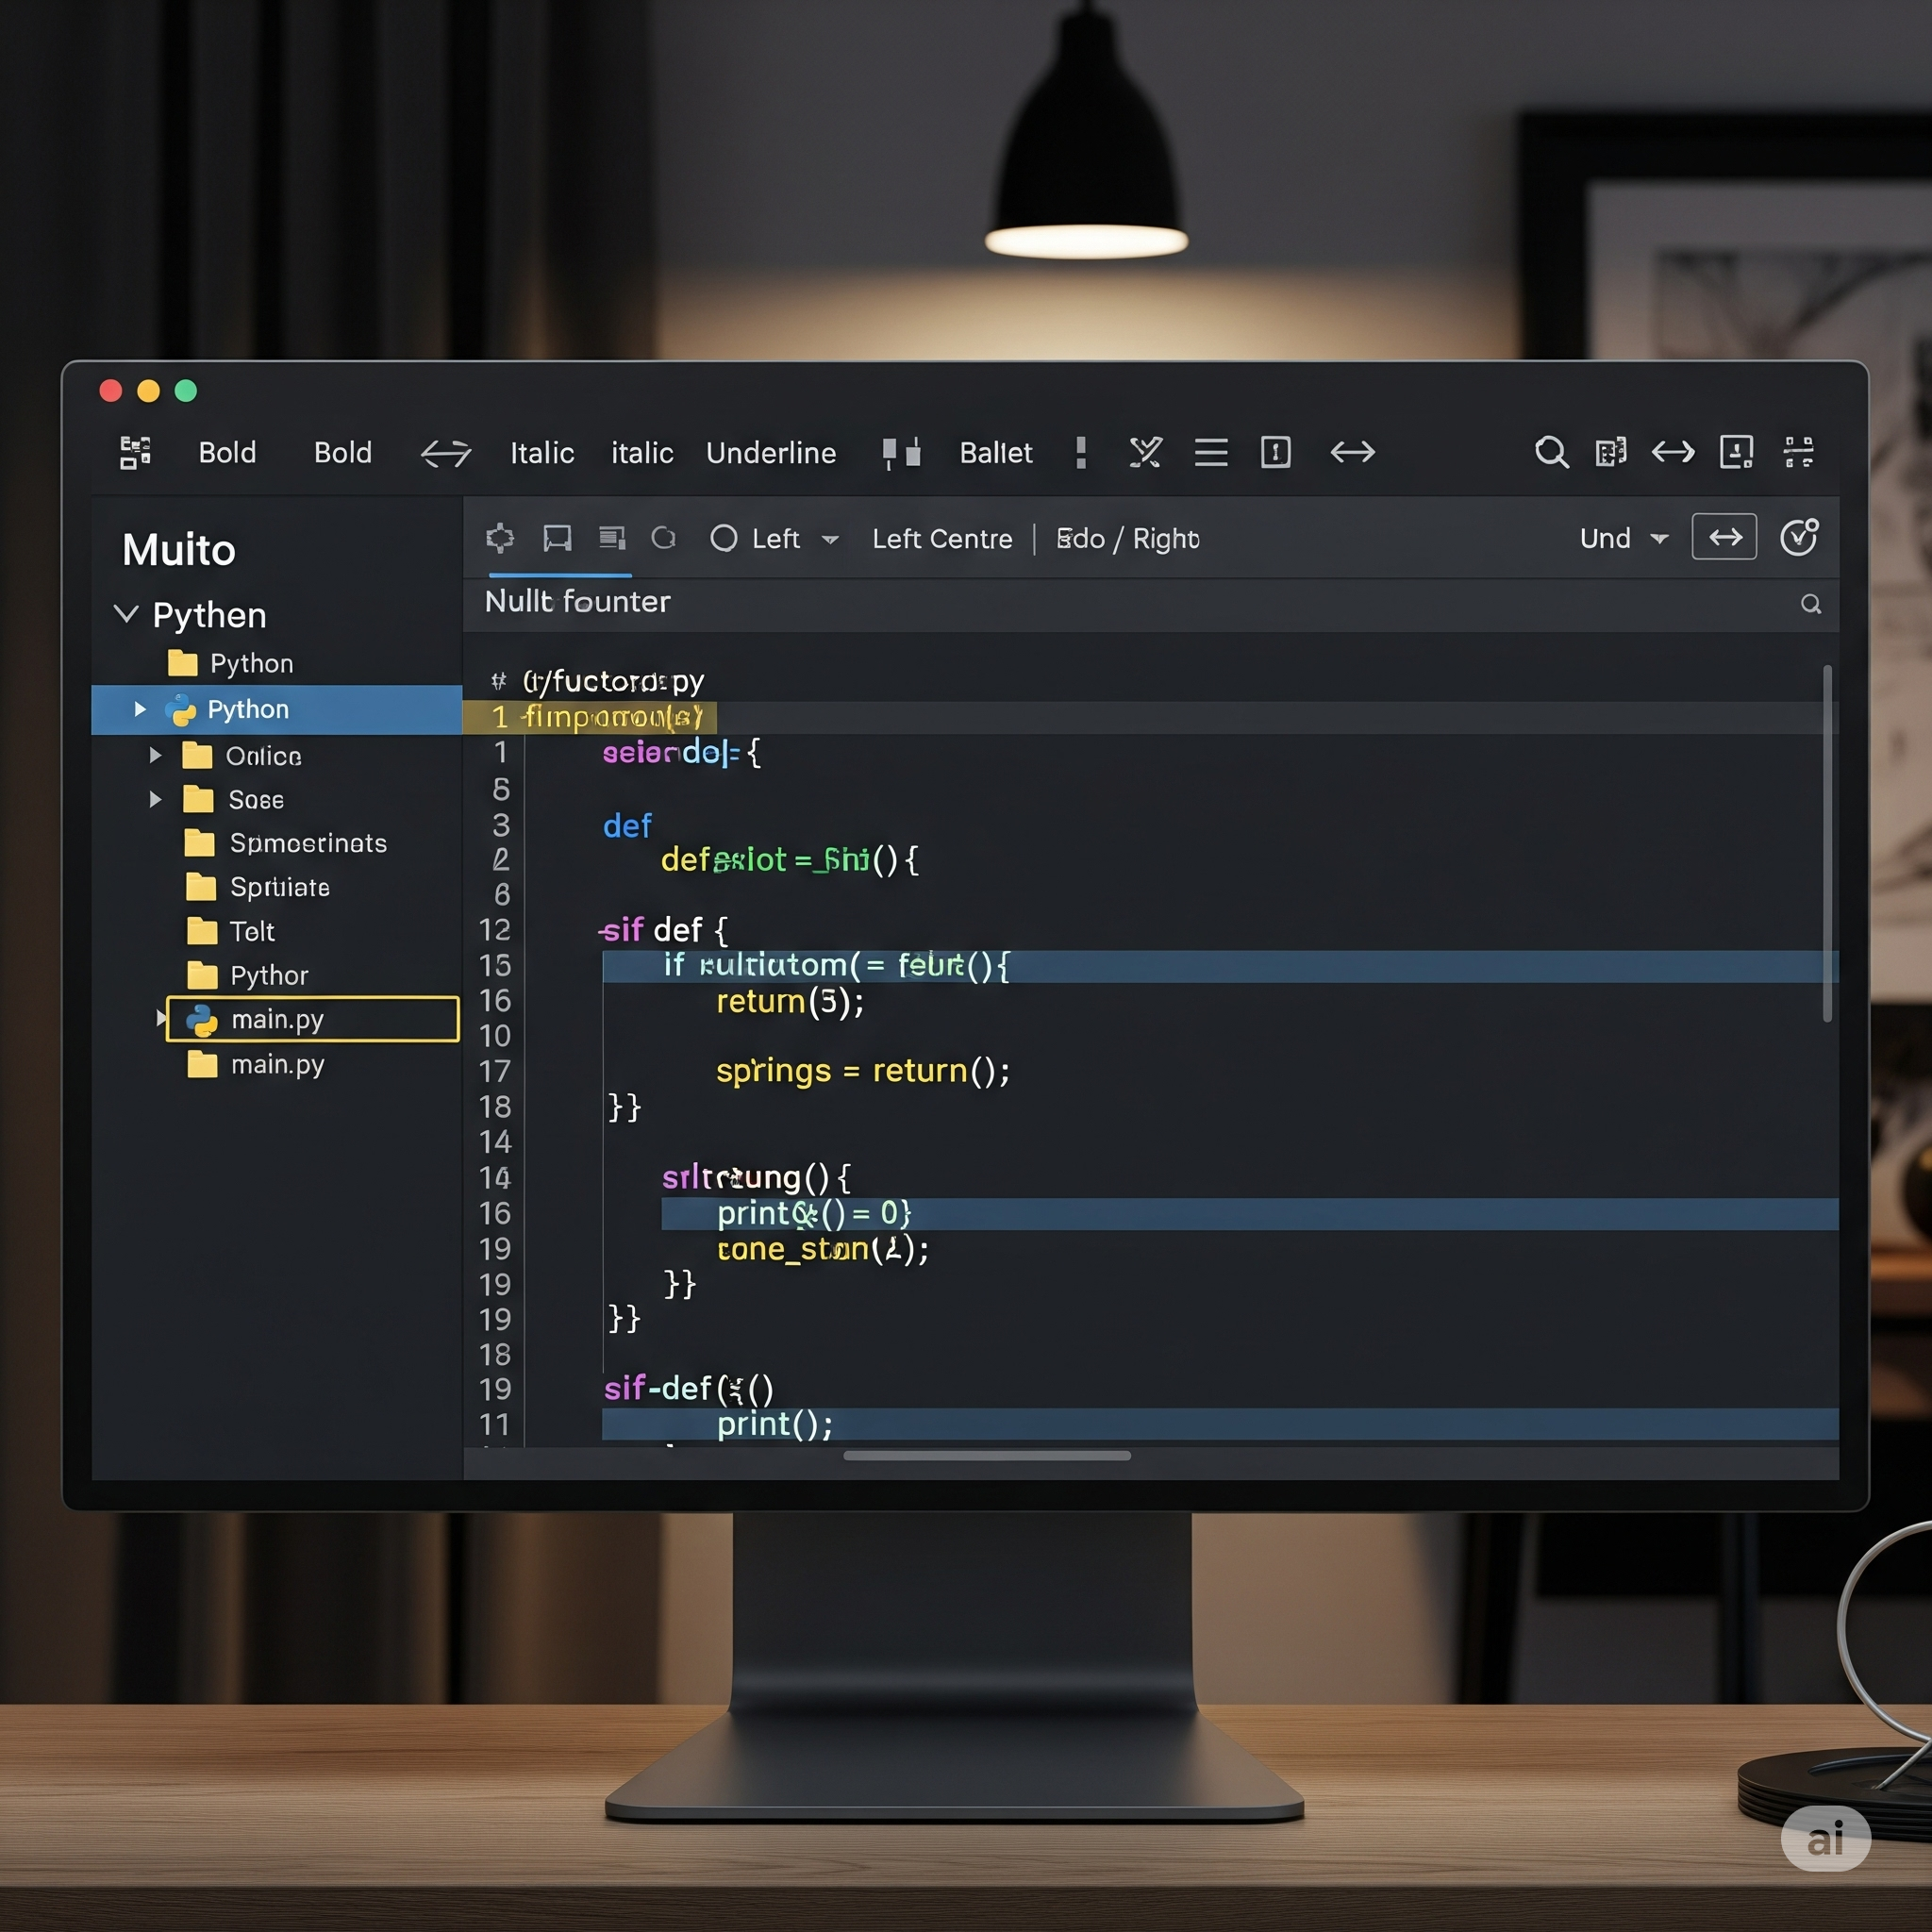
Task: Click the boxed info icon in toolbar
Action: 1276,452
